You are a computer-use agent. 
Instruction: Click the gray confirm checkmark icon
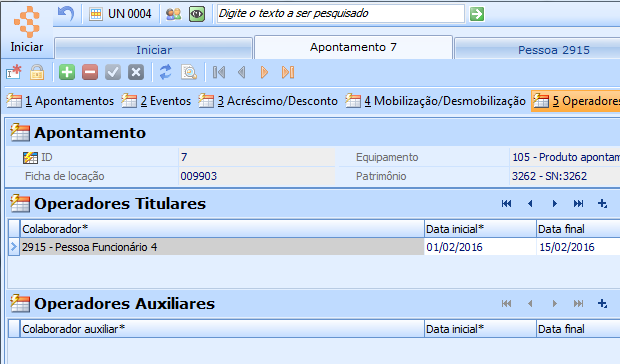tap(113, 72)
